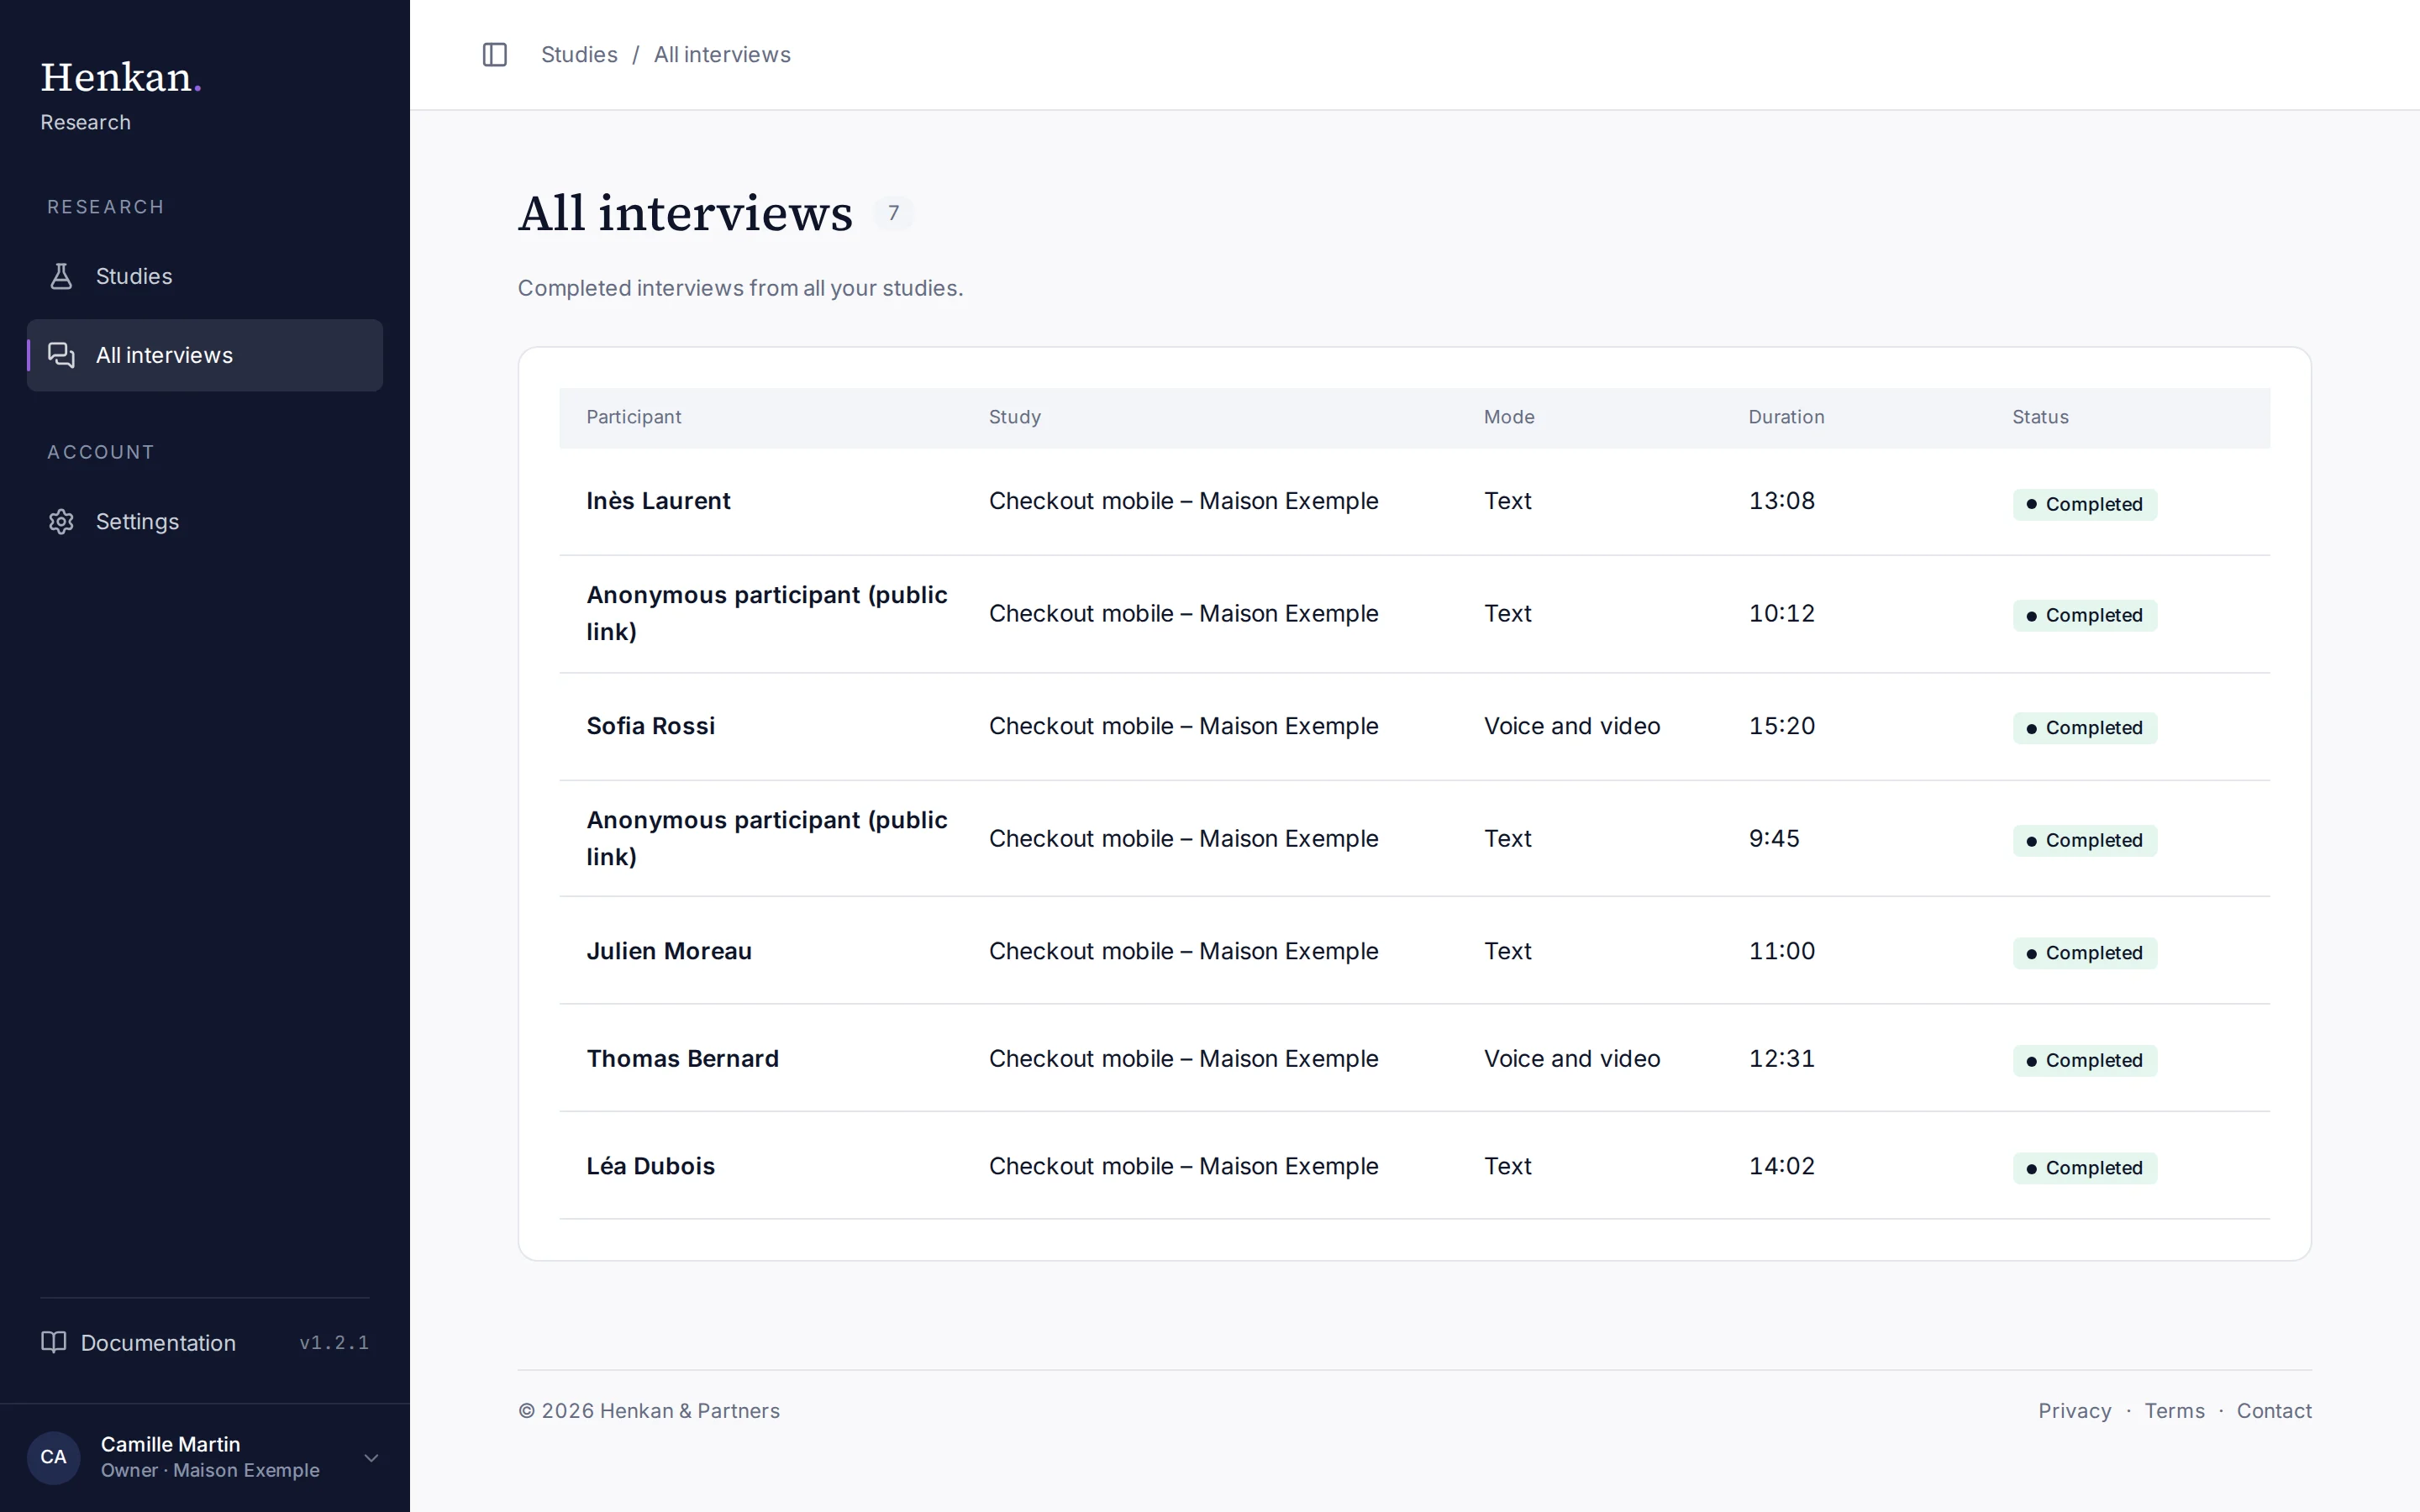The height and width of the screenshot is (1512, 2420).
Task: Click the Completed badge for Léa Dubois
Action: coord(2084,1168)
